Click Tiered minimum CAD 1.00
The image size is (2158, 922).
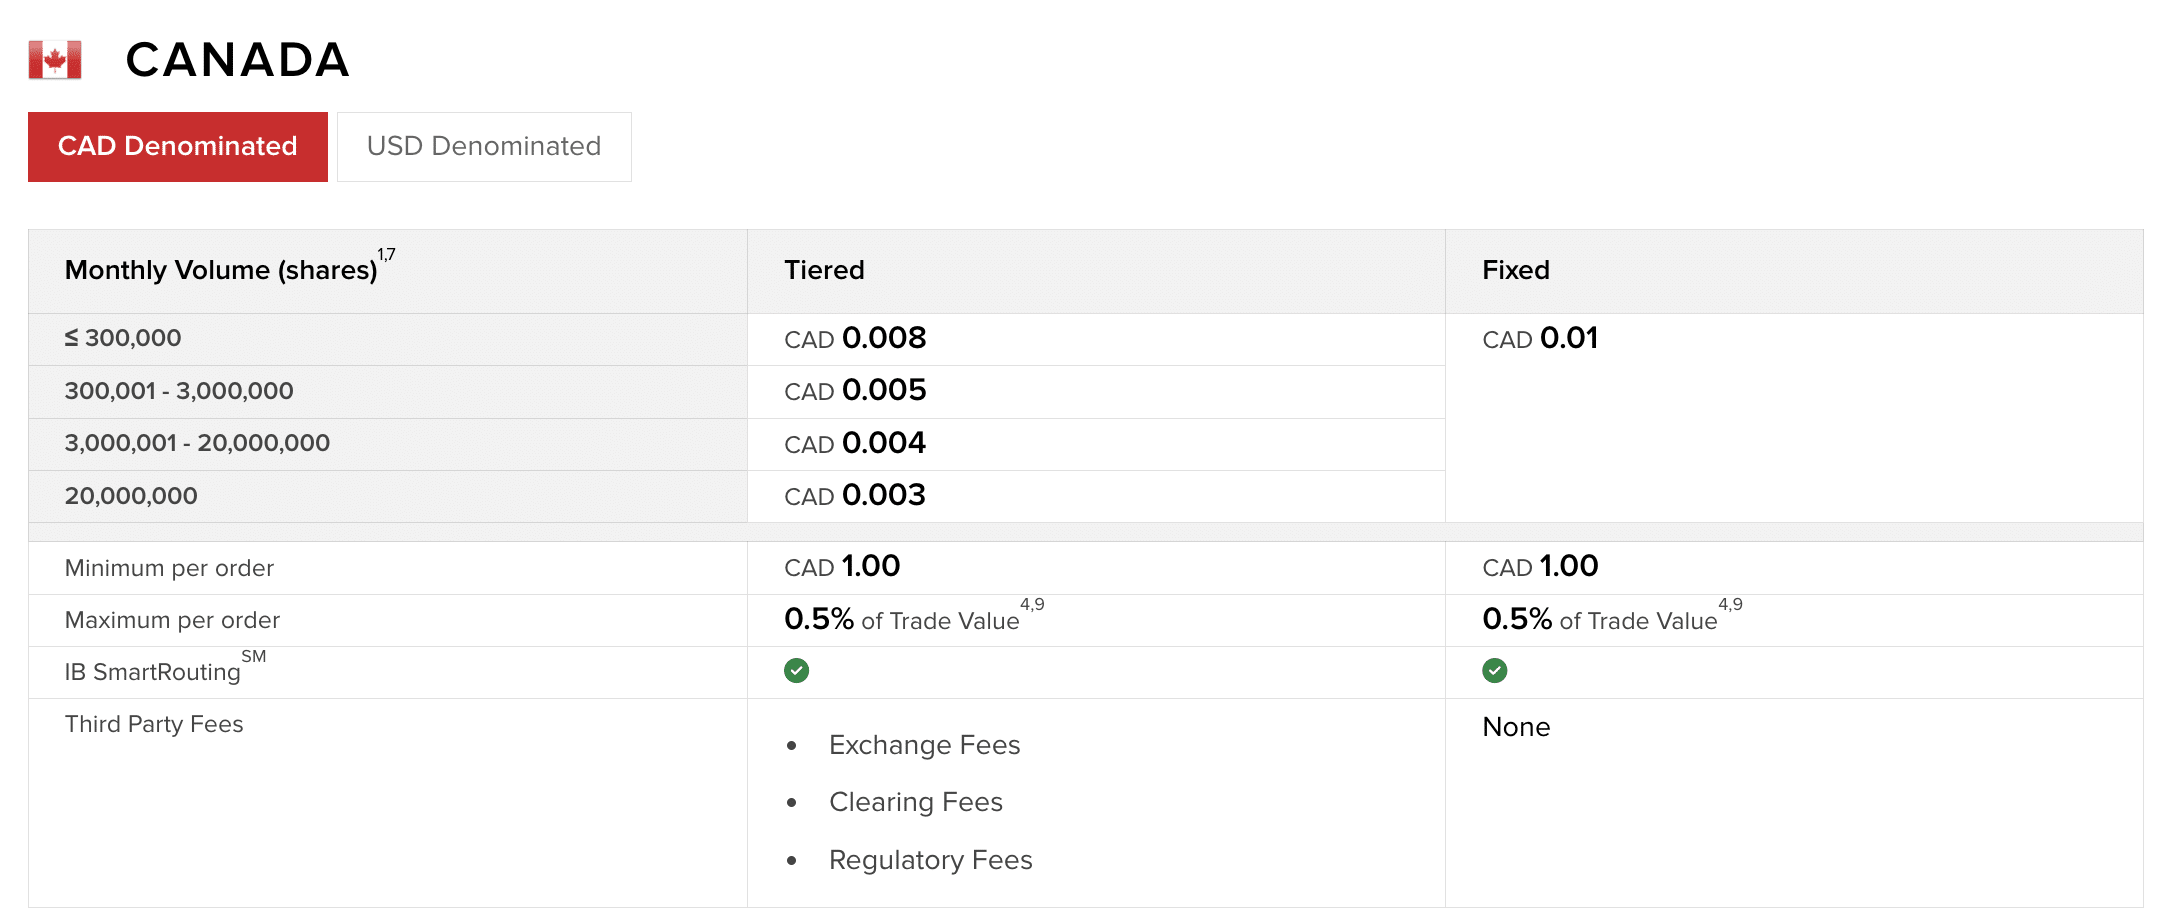pyautogui.click(x=842, y=566)
